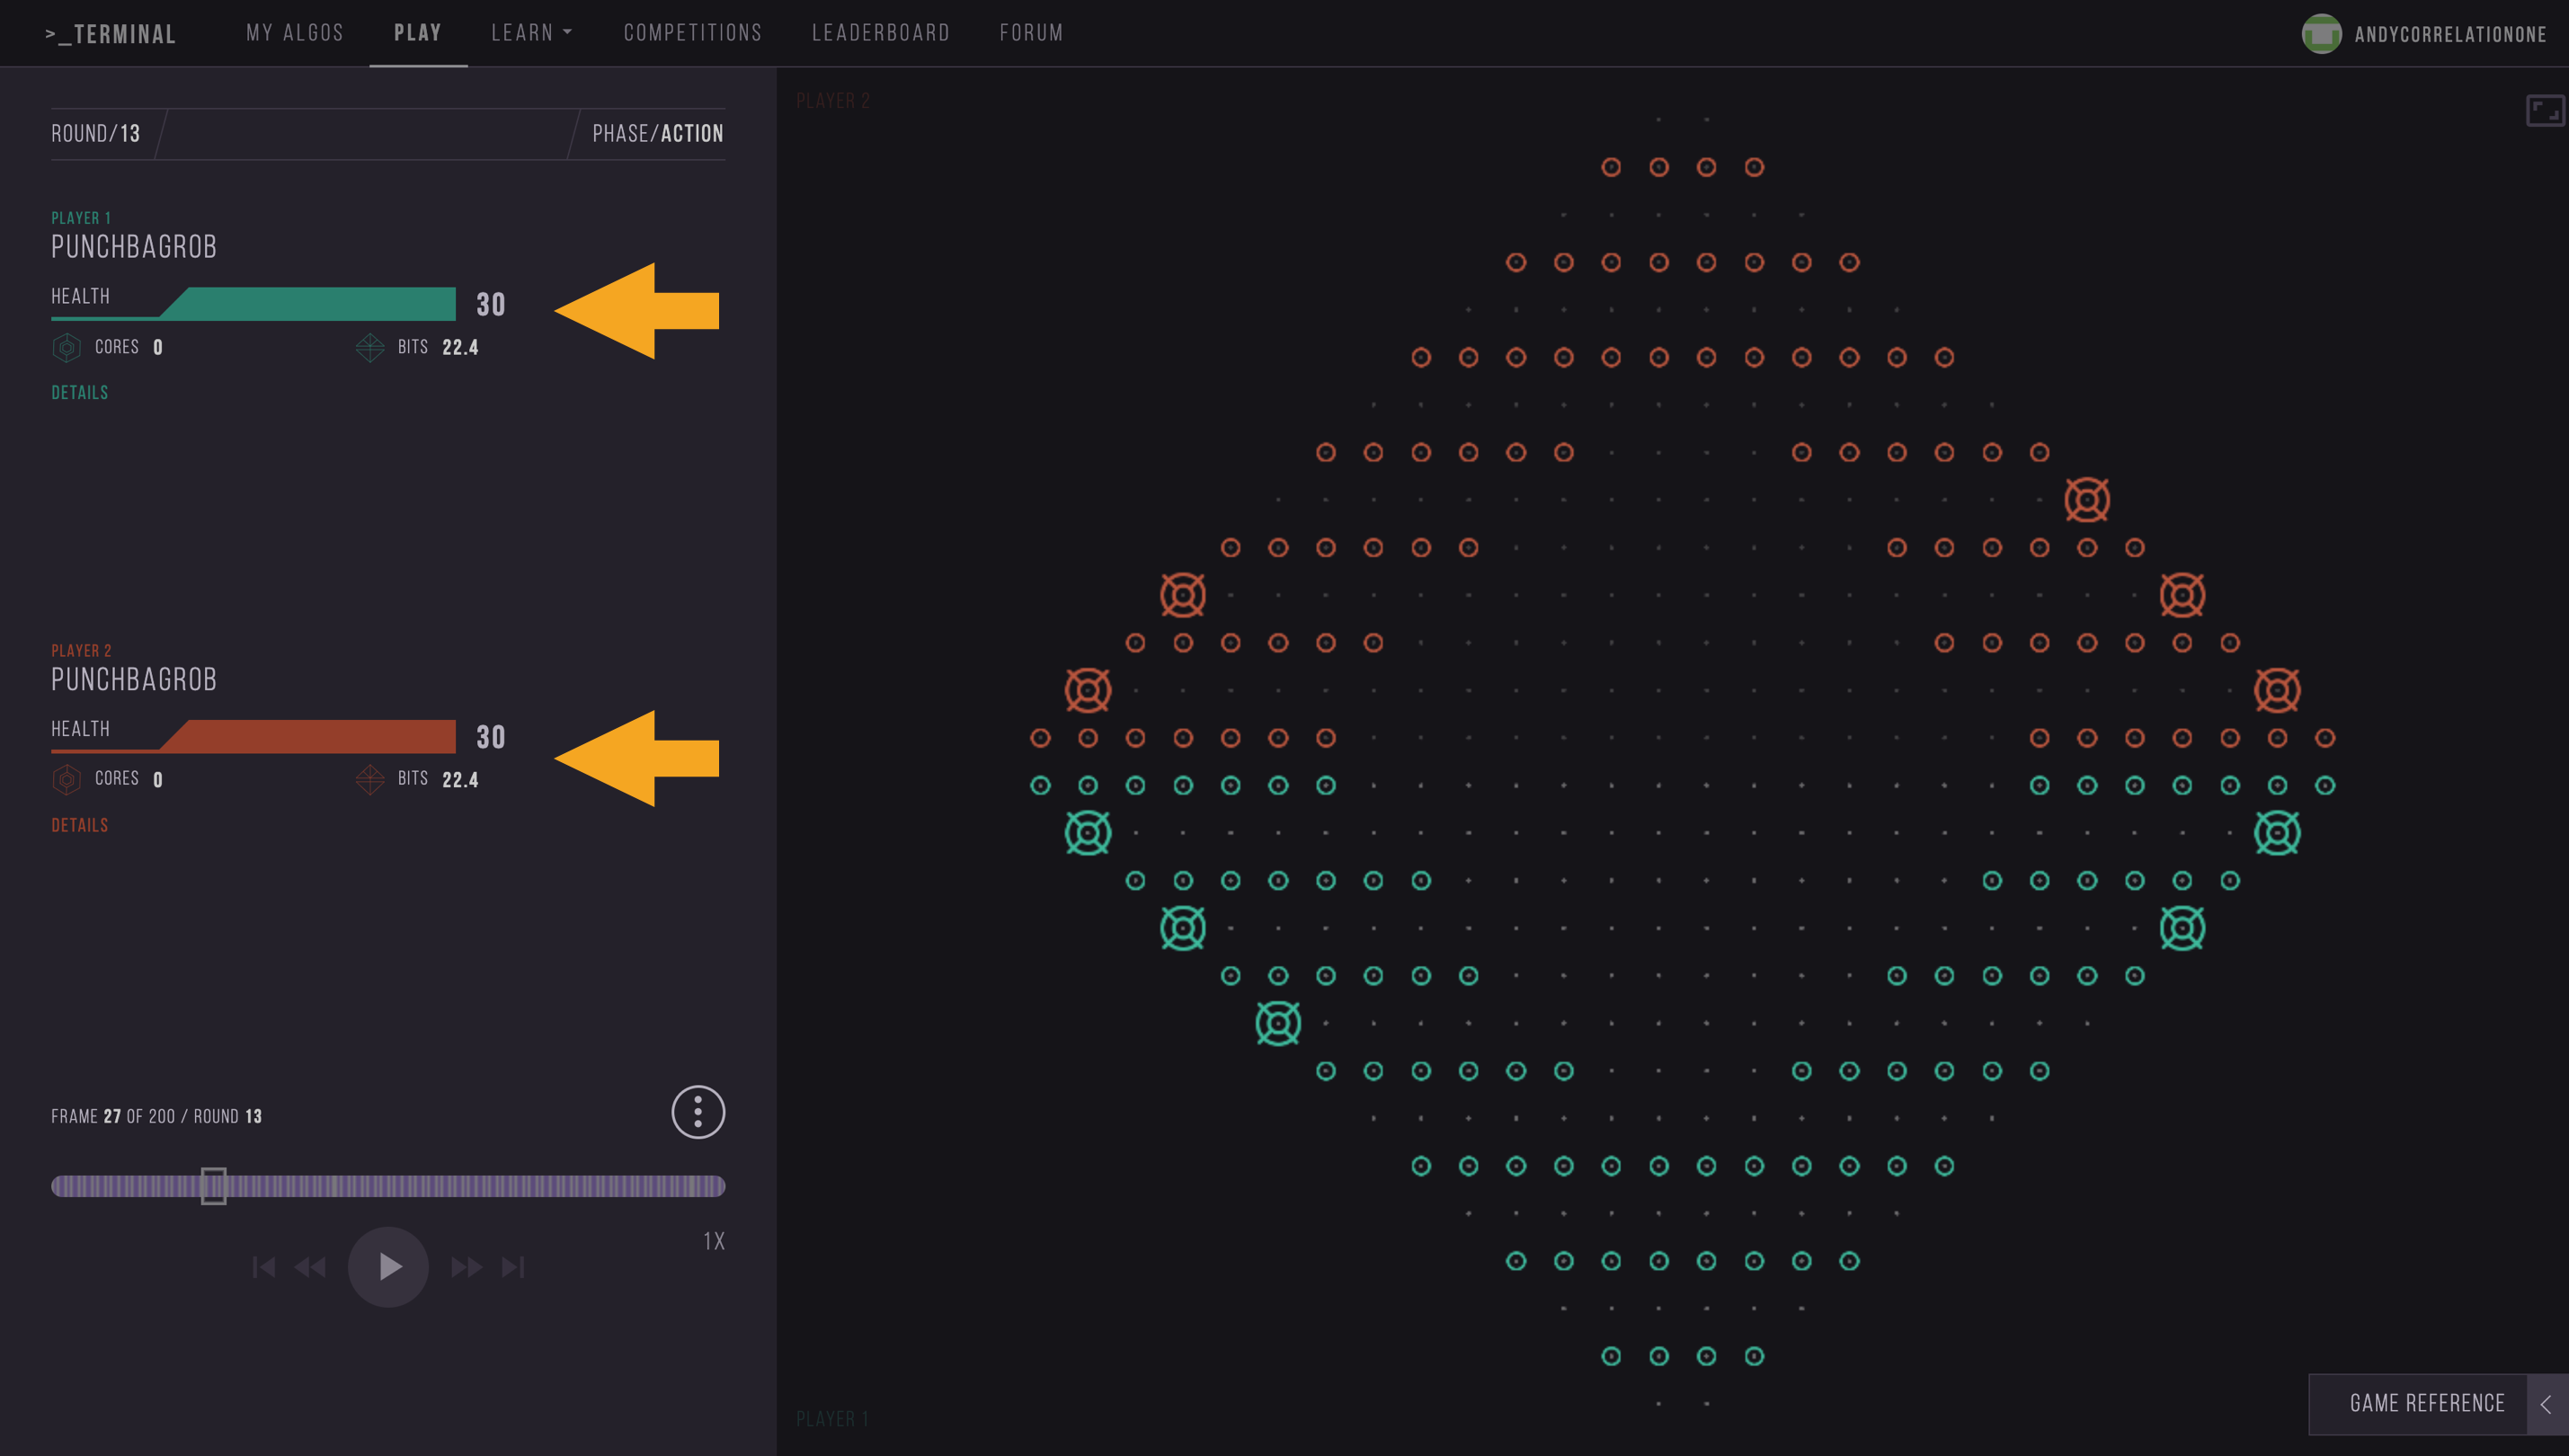This screenshot has height=1456, width=2569.
Task: Skip to last frame icon
Action: click(x=513, y=1267)
